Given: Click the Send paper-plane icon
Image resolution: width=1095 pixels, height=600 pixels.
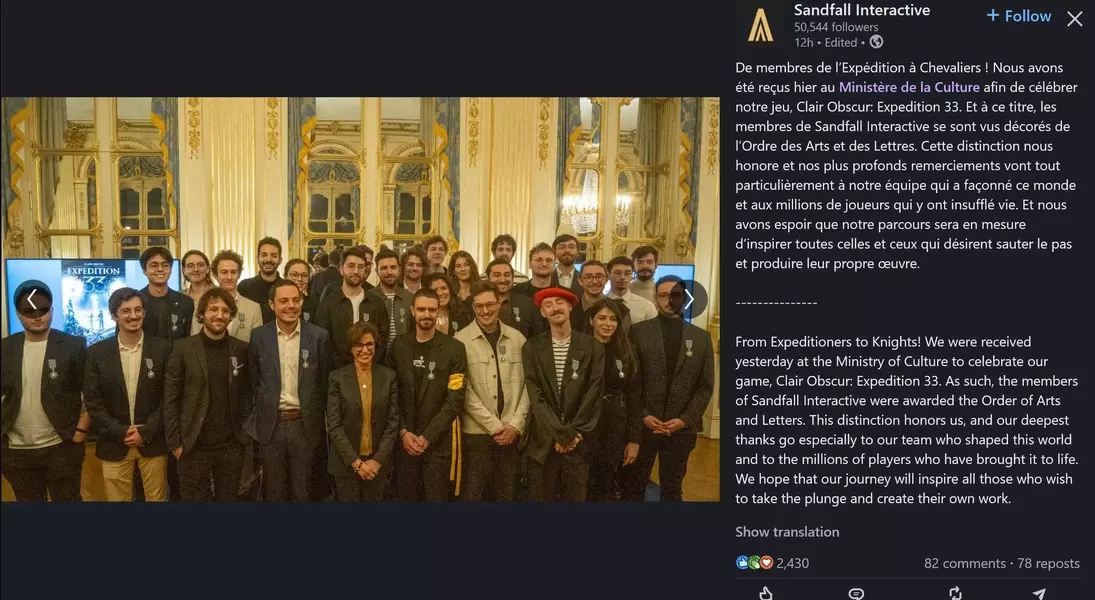Looking at the screenshot, I should coord(1039,593).
